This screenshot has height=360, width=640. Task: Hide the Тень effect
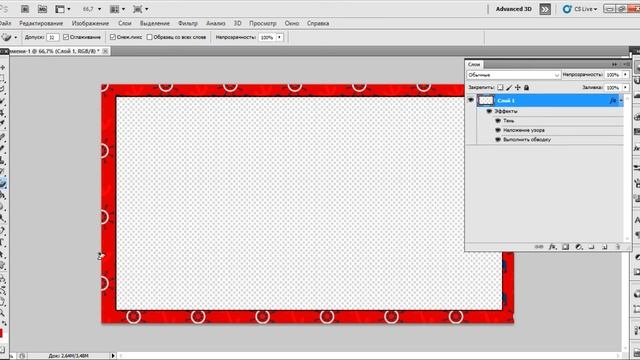[x=498, y=121]
